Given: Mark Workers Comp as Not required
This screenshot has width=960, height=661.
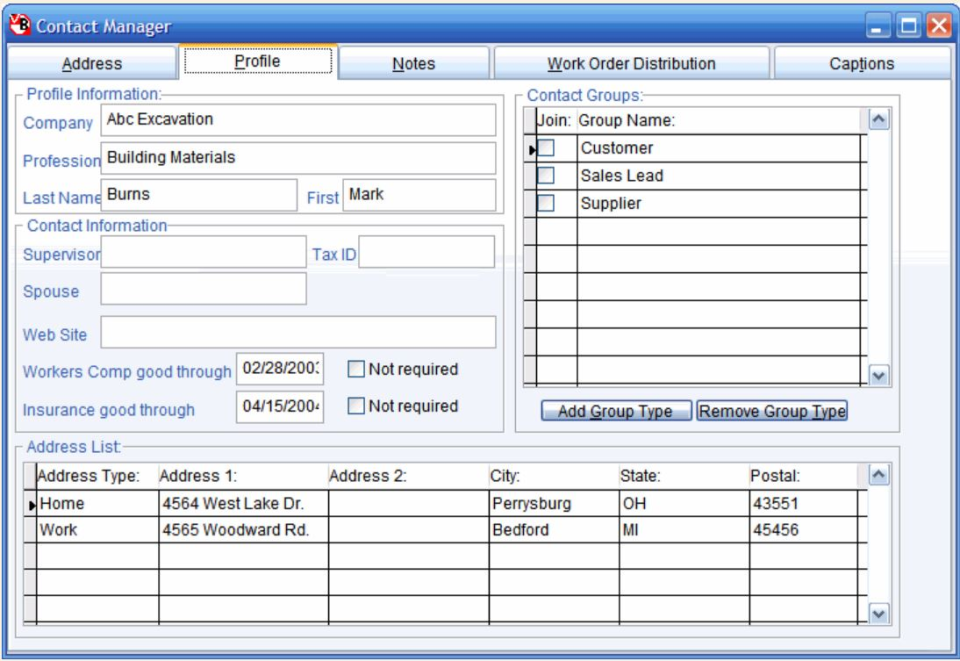Looking at the screenshot, I should pos(355,369).
